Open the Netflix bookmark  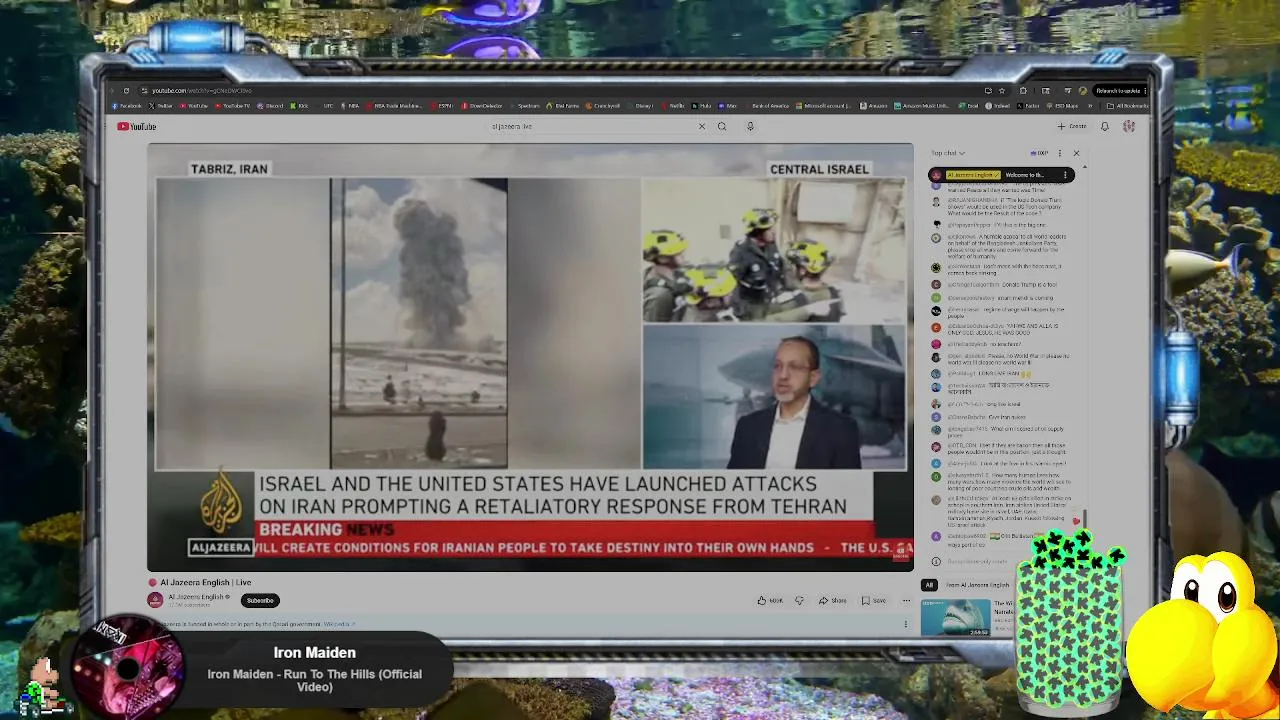(x=673, y=106)
